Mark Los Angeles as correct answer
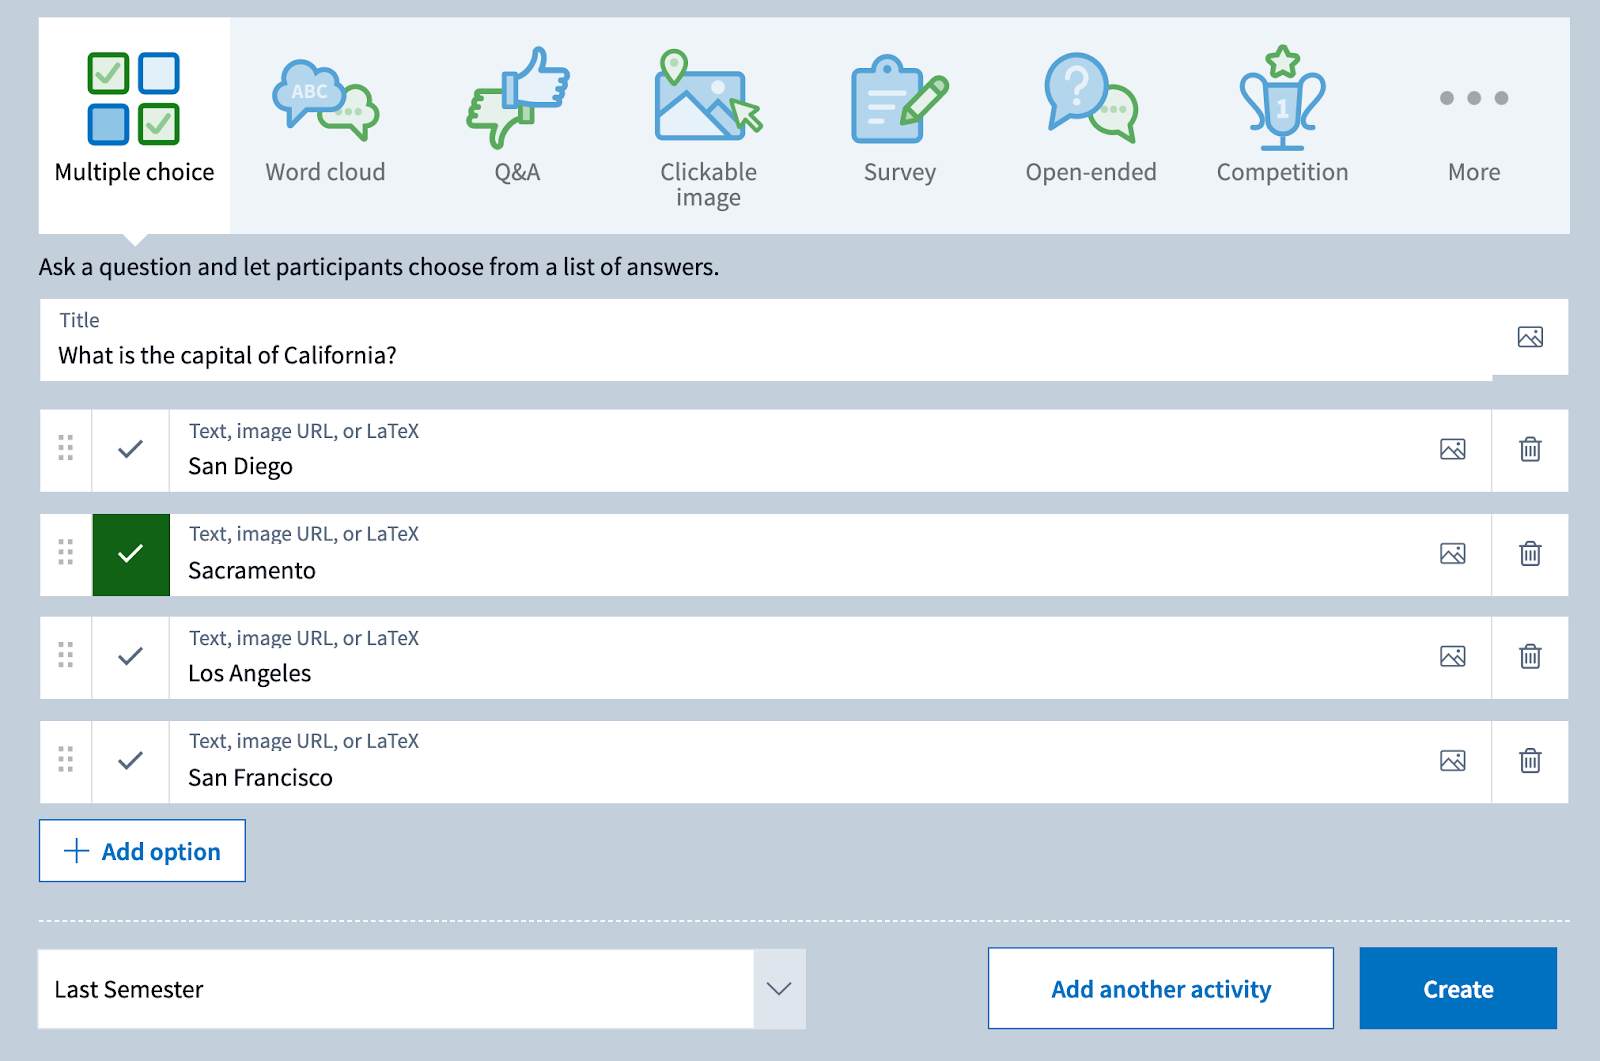 click(131, 657)
